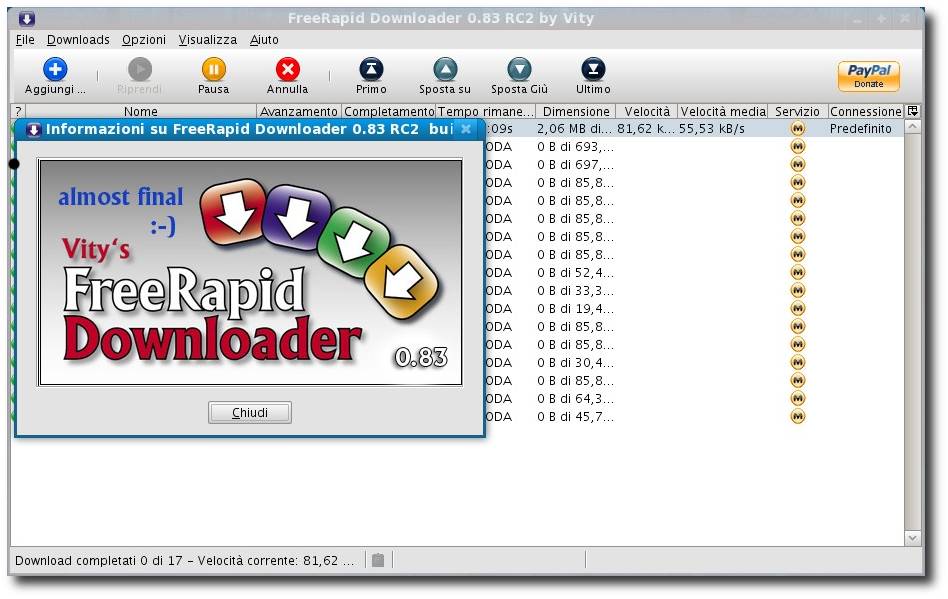
Task: Sort by the Nome column header
Action: tap(141, 111)
